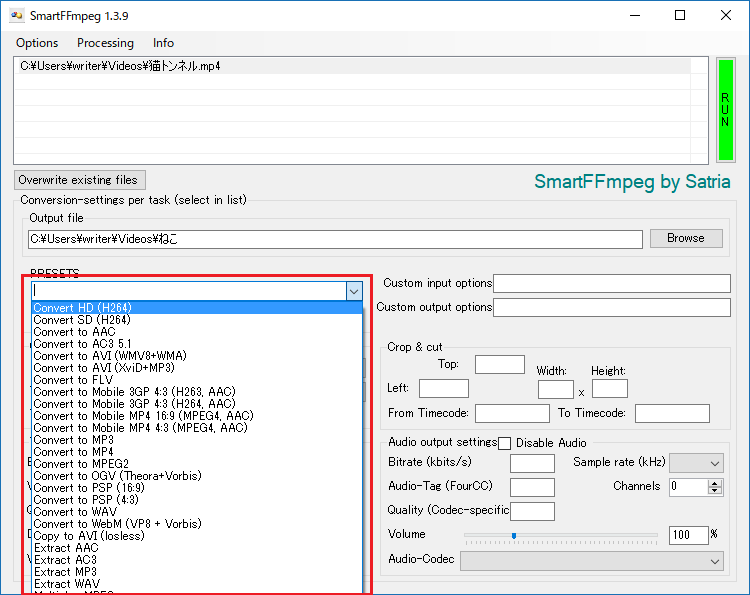Increase Channels with the up arrow
This screenshot has height=595, width=750.
pos(715,483)
